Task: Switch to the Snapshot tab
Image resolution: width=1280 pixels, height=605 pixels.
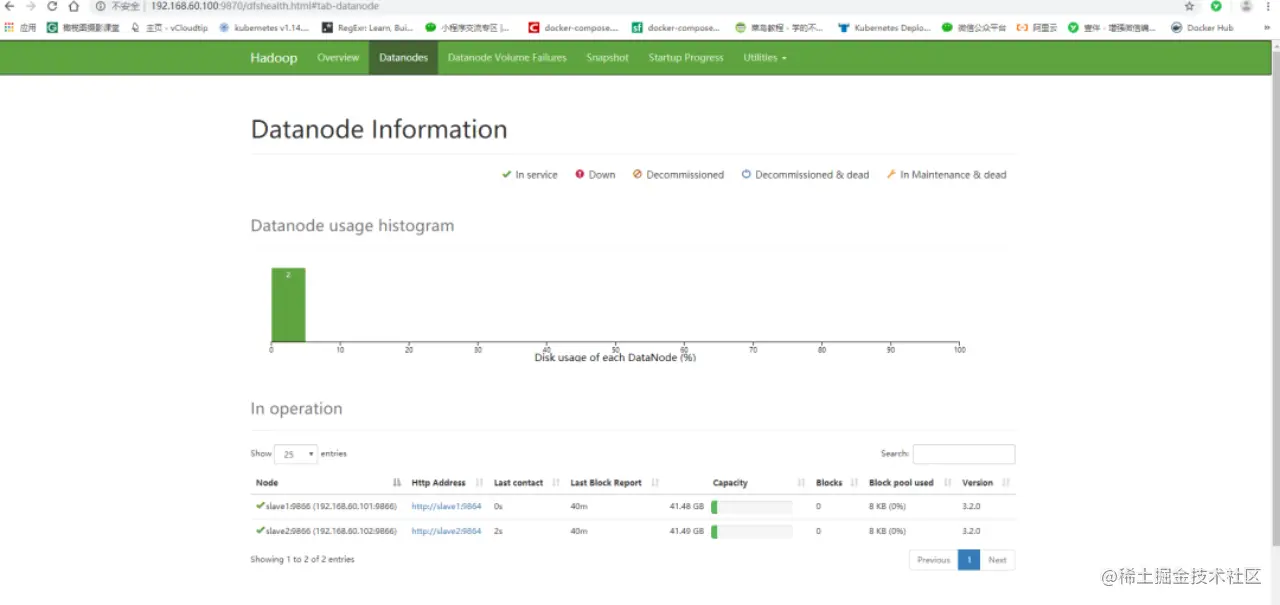Action: pyautogui.click(x=607, y=58)
